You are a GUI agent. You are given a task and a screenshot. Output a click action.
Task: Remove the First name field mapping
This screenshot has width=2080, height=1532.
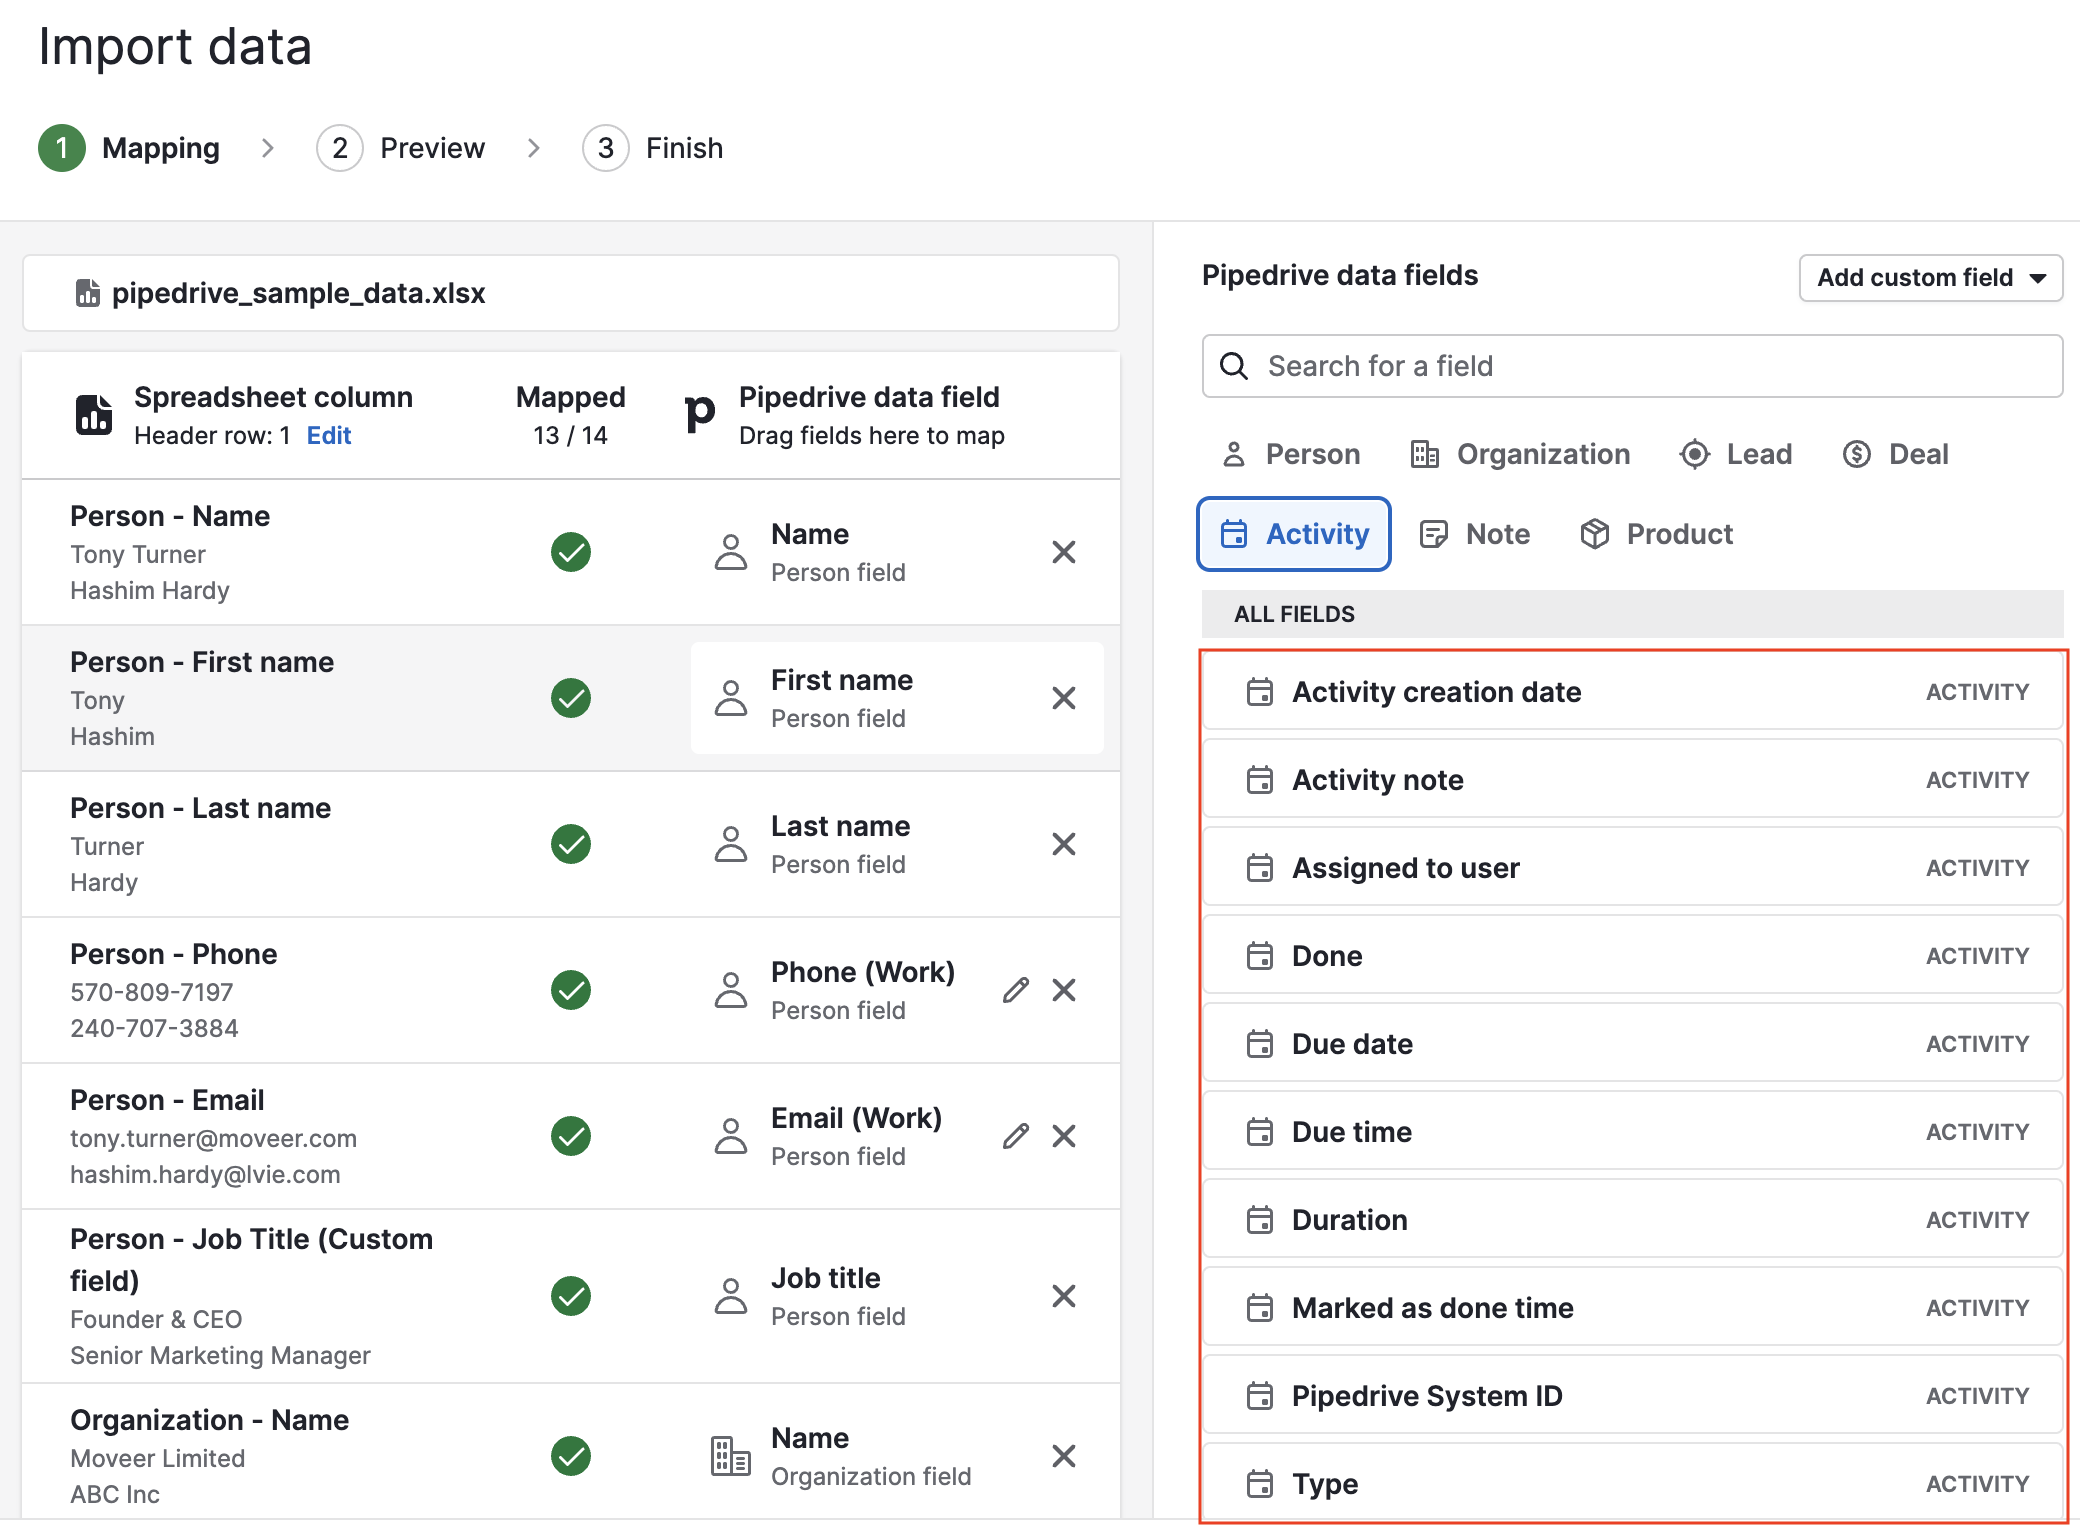pyautogui.click(x=1065, y=697)
